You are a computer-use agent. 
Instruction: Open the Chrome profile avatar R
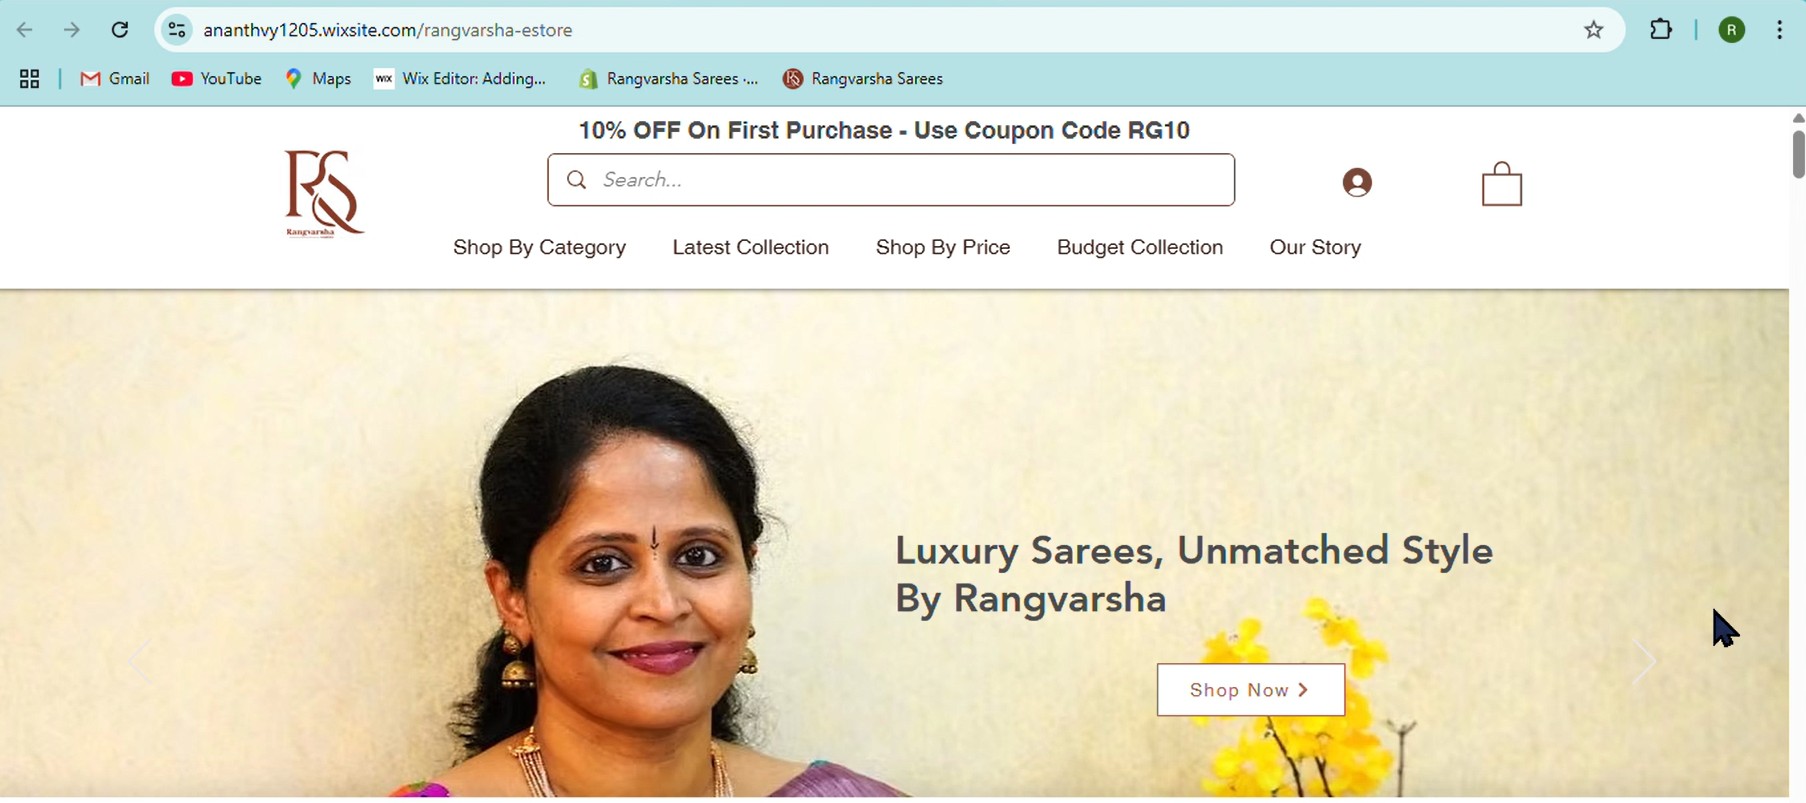[x=1732, y=30]
